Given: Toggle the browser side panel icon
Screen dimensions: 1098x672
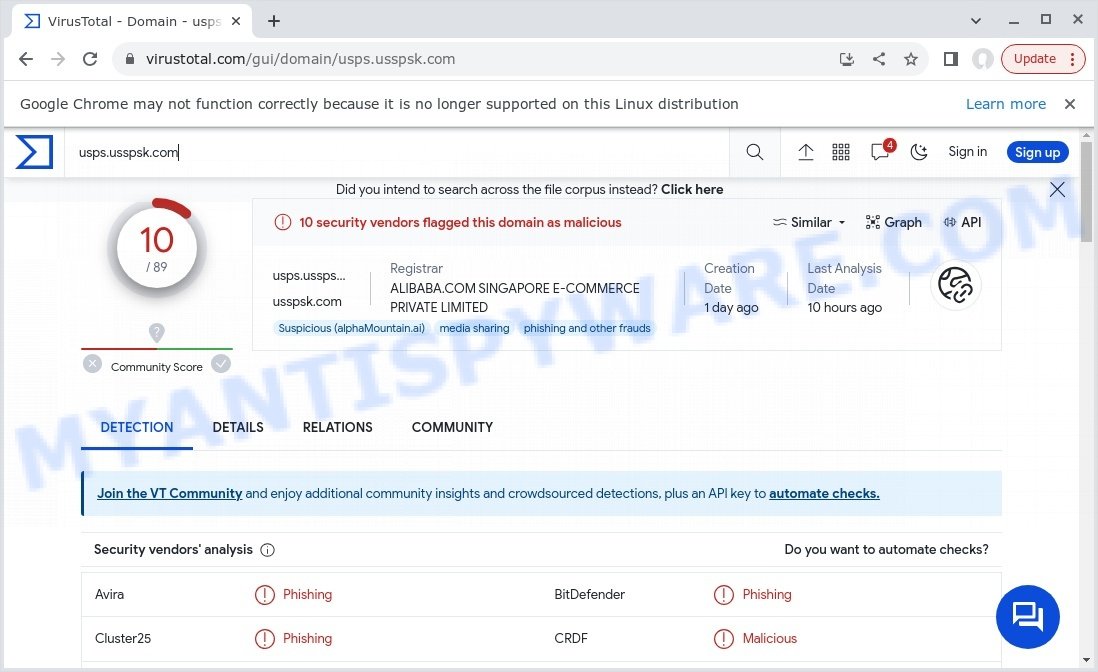Looking at the screenshot, I should tap(951, 59).
